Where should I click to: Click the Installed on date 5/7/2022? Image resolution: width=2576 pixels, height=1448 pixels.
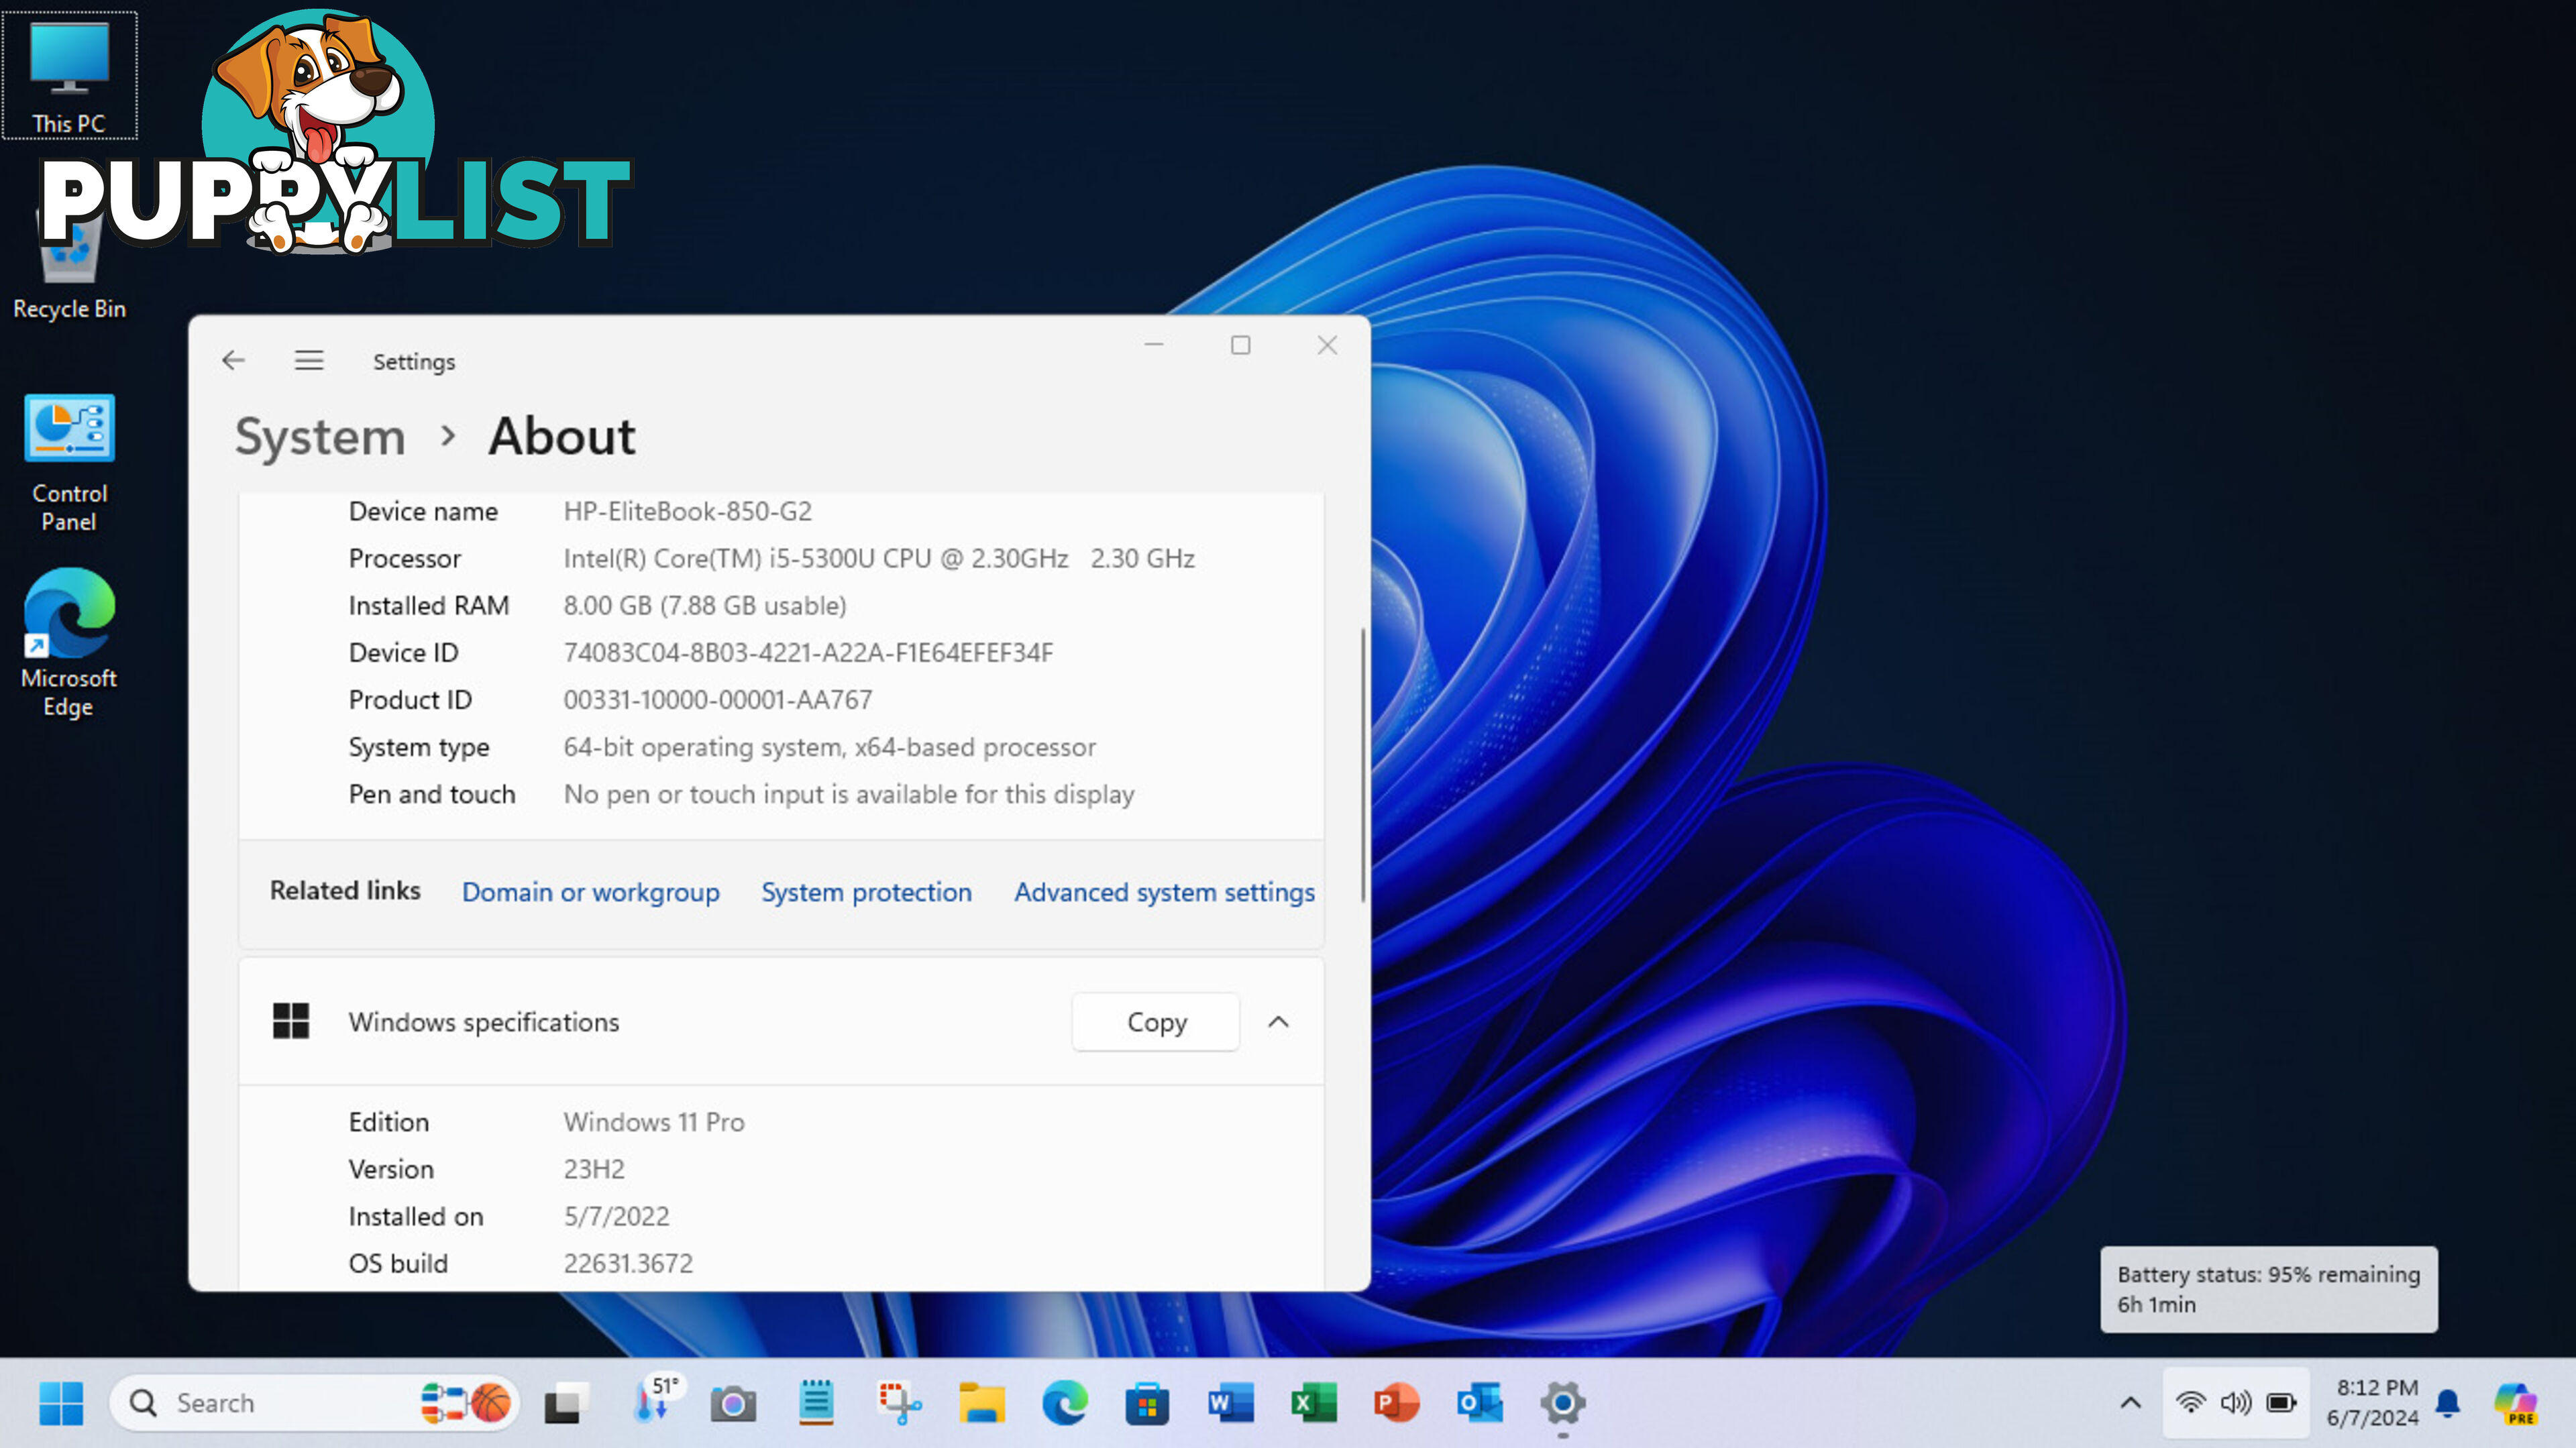616,1216
